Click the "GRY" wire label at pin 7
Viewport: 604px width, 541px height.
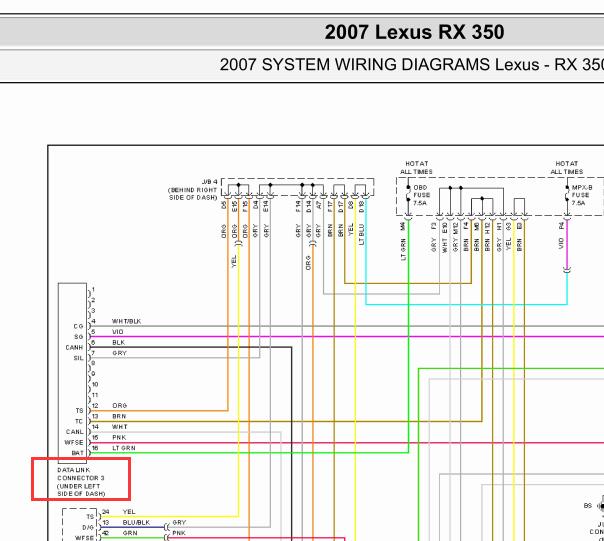119,353
